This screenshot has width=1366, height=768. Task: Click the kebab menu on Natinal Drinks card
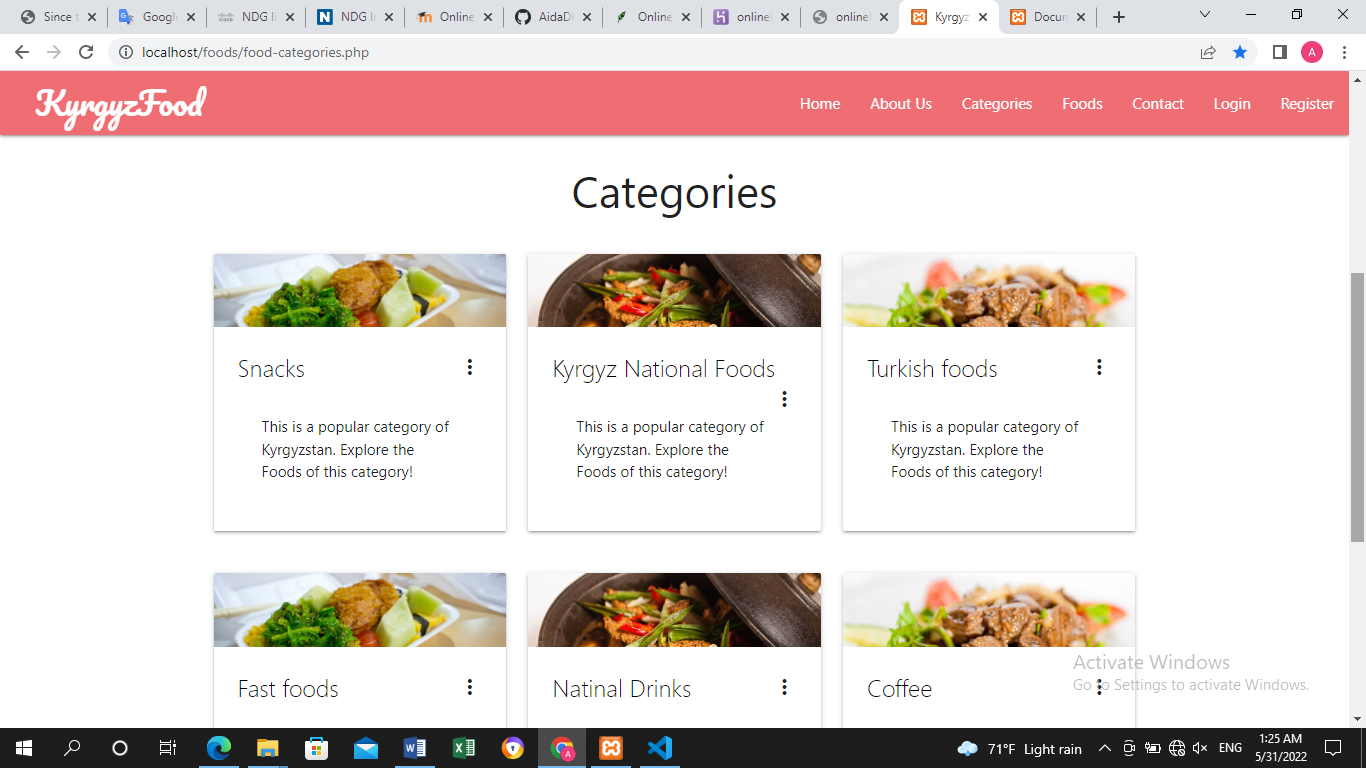[784, 687]
